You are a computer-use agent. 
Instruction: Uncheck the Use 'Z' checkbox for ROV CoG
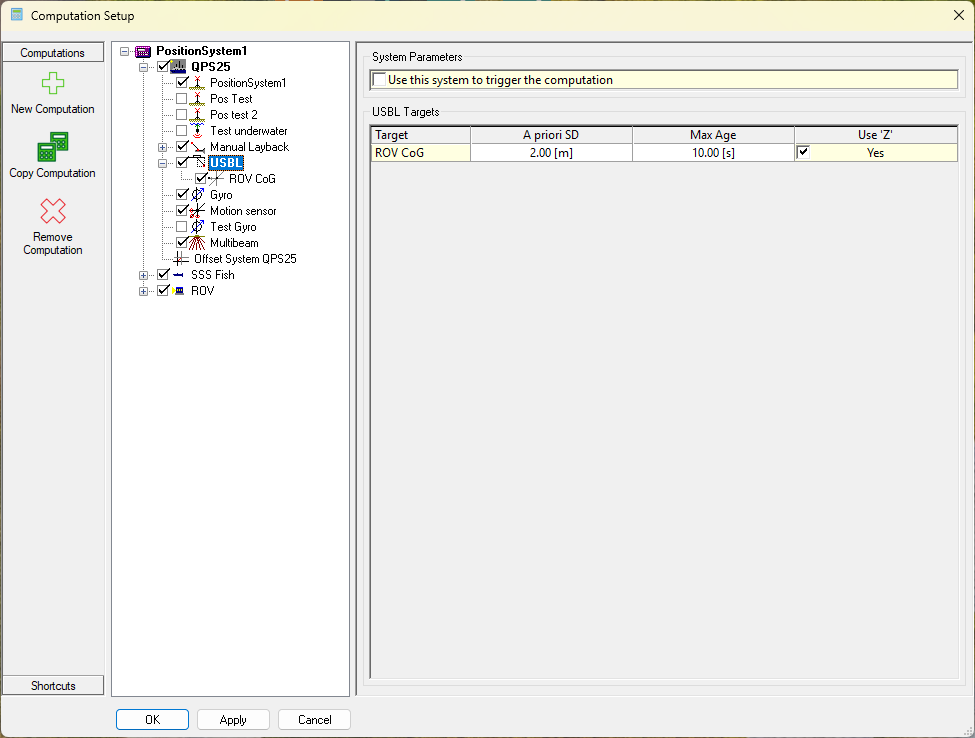point(803,152)
